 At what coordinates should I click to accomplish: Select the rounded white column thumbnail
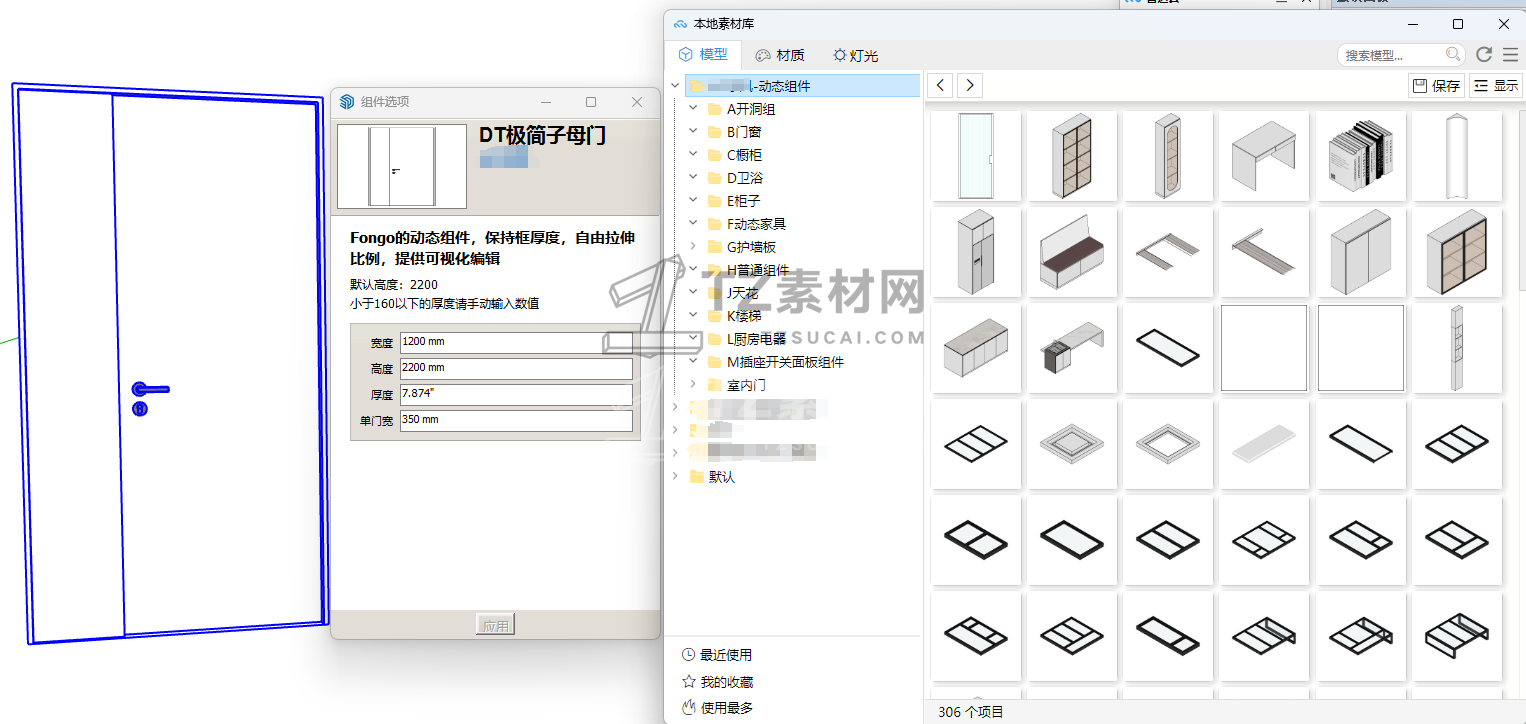1457,156
